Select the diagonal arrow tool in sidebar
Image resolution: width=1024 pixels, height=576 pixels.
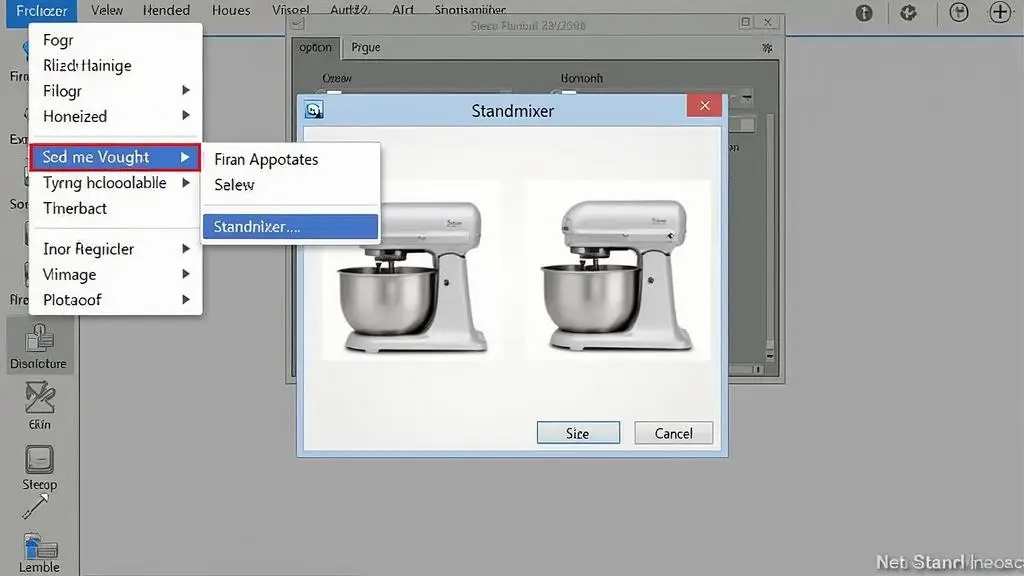click(x=35, y=506)
